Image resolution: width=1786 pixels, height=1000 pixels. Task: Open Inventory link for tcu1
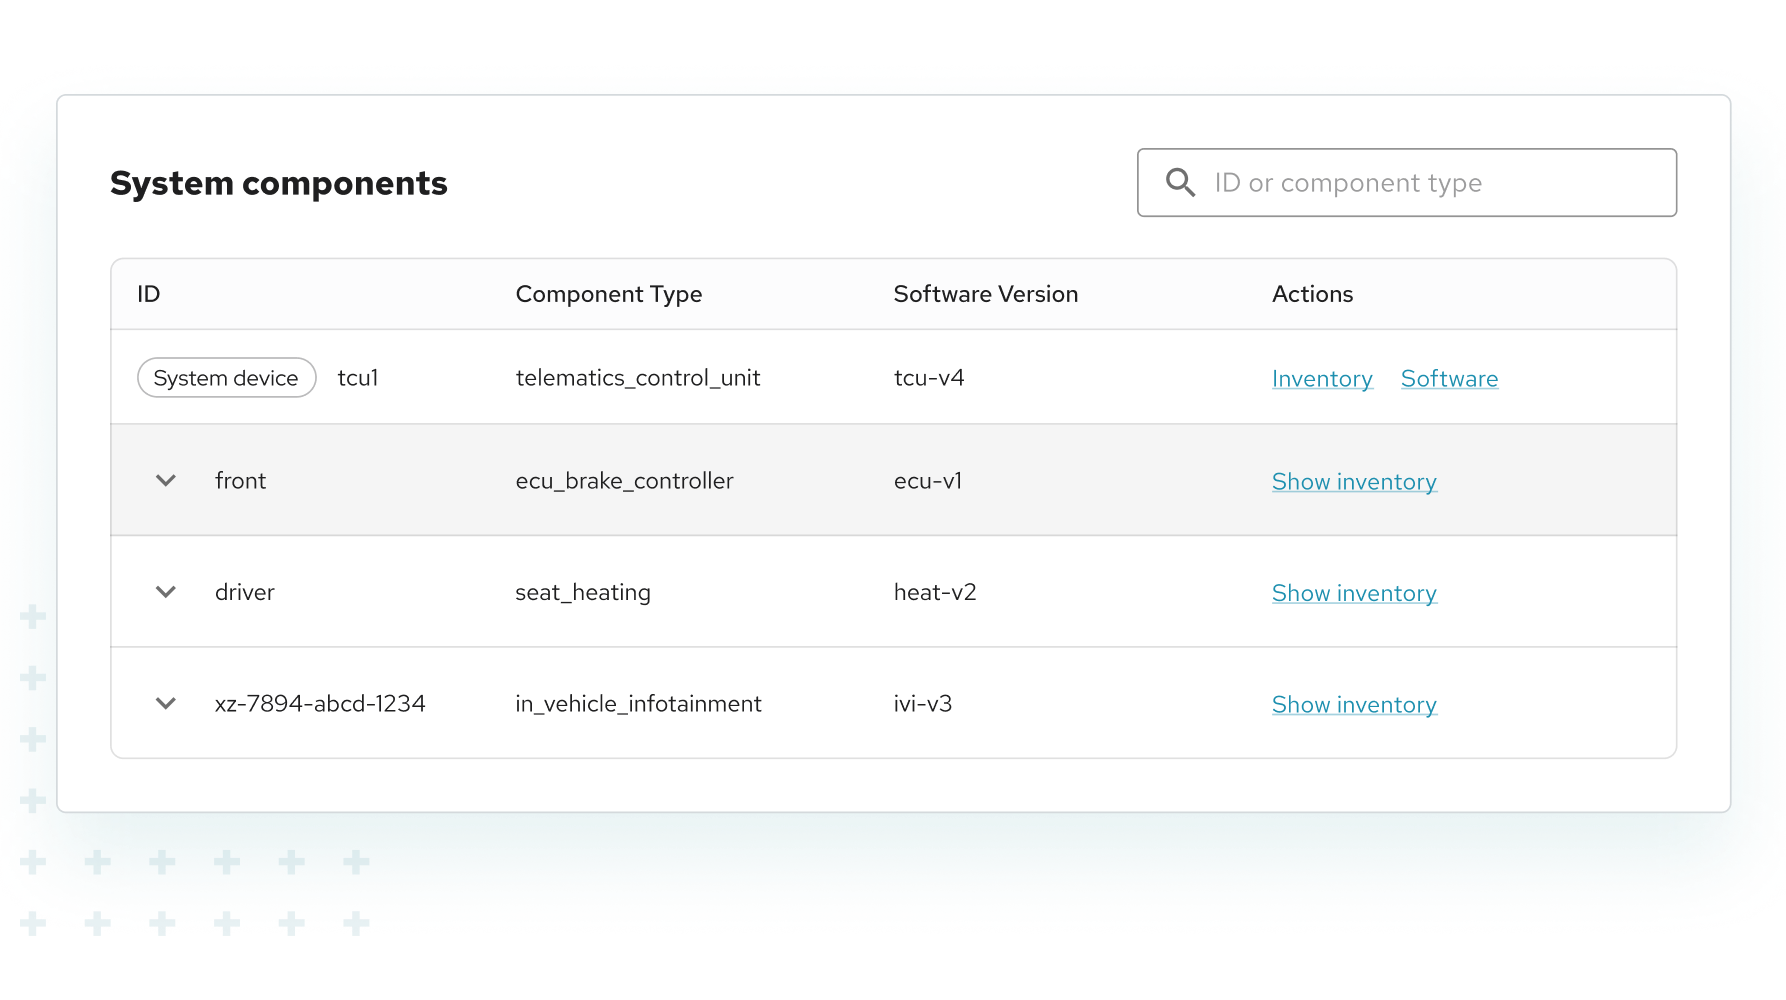(1322, 379)
